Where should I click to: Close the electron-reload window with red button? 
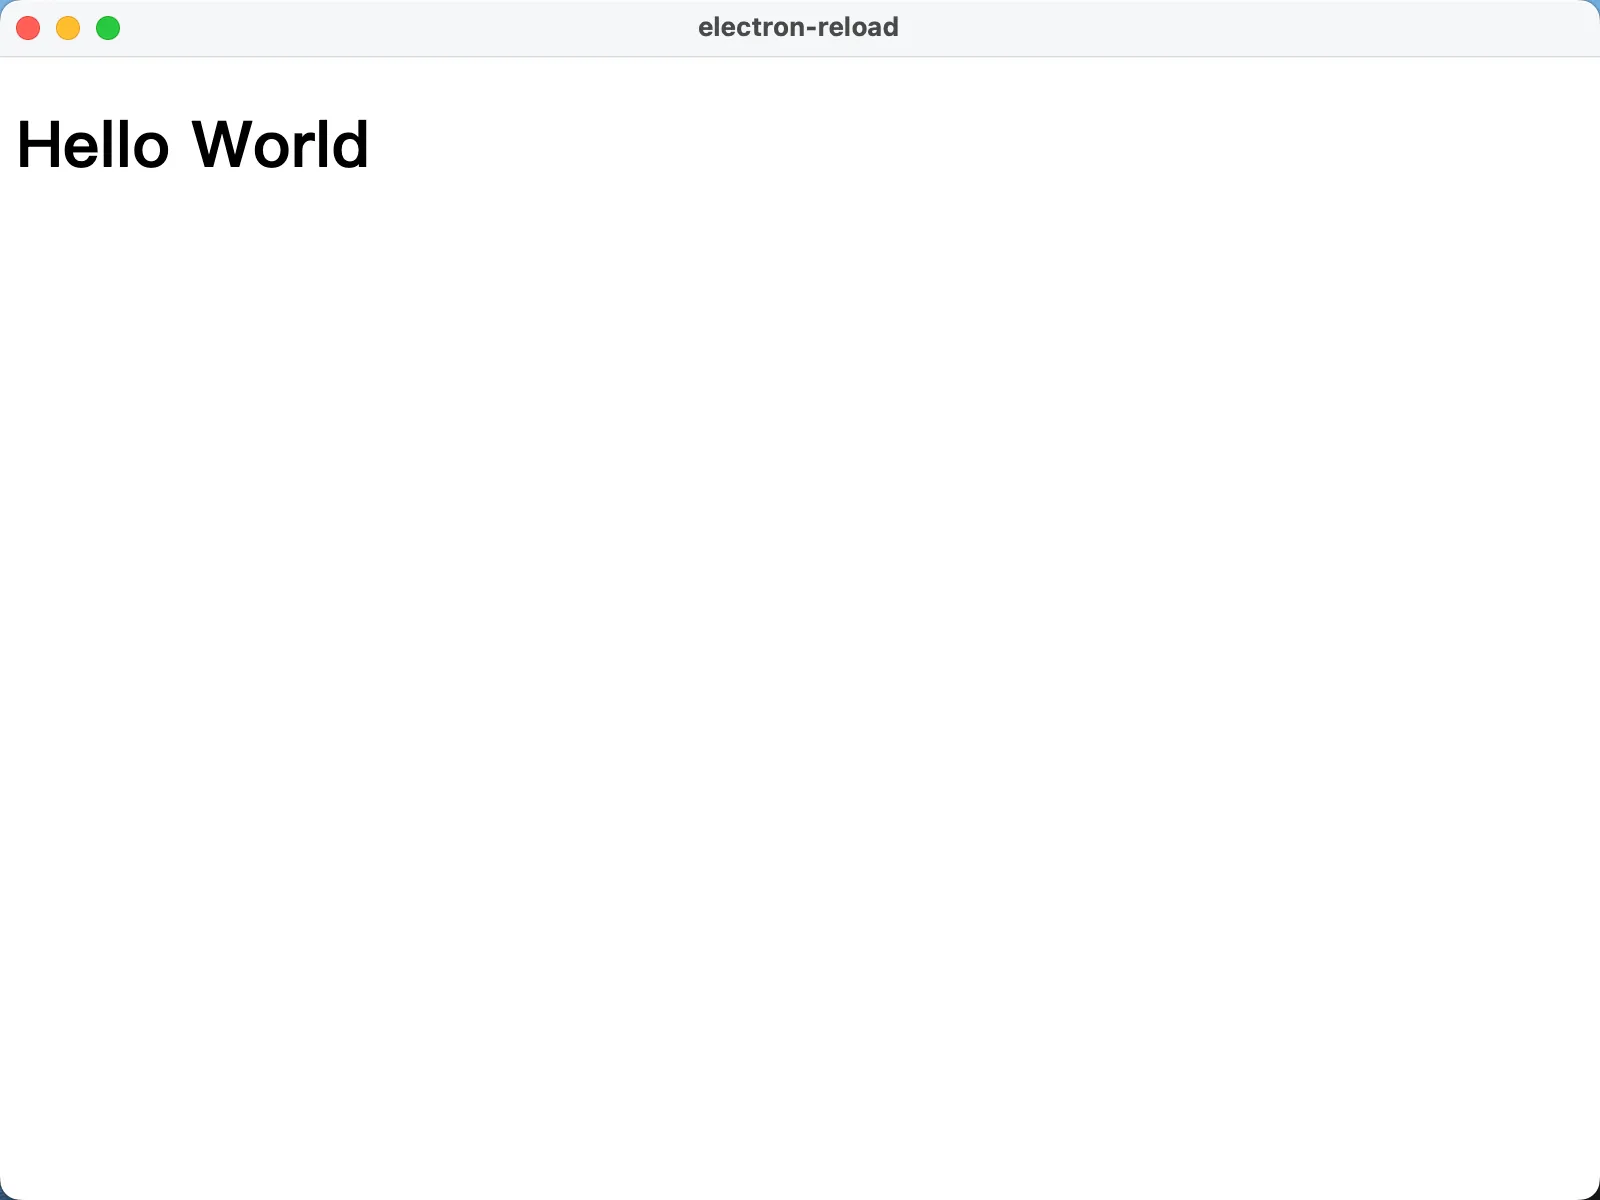click(28, 28)
